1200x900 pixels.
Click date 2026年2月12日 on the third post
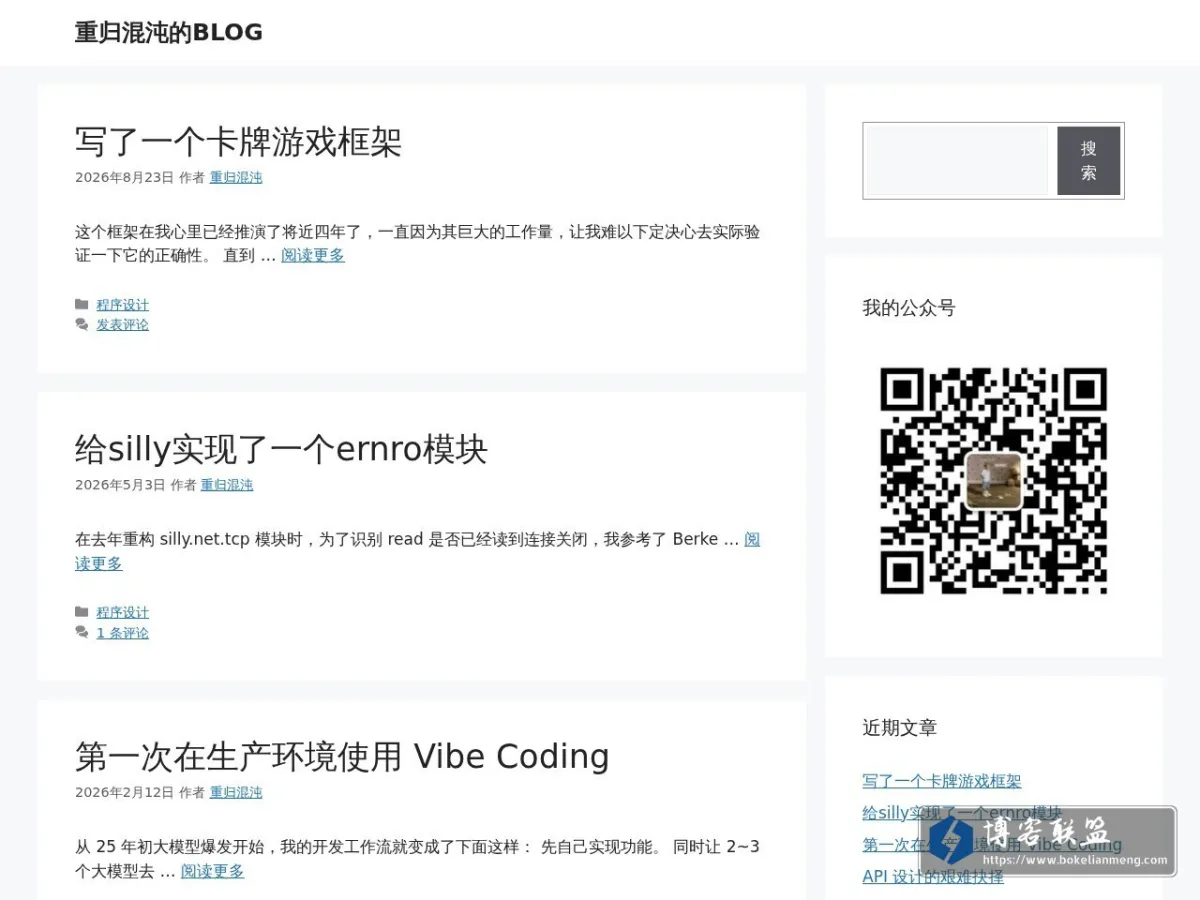click(124, 792)
